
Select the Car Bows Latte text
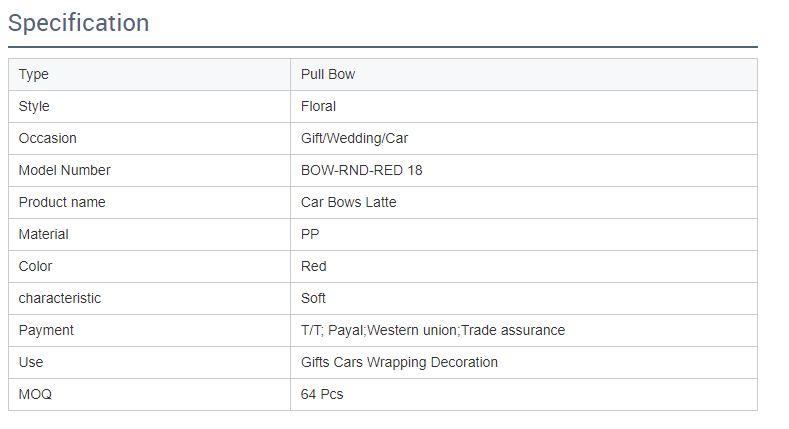point(348,202)
